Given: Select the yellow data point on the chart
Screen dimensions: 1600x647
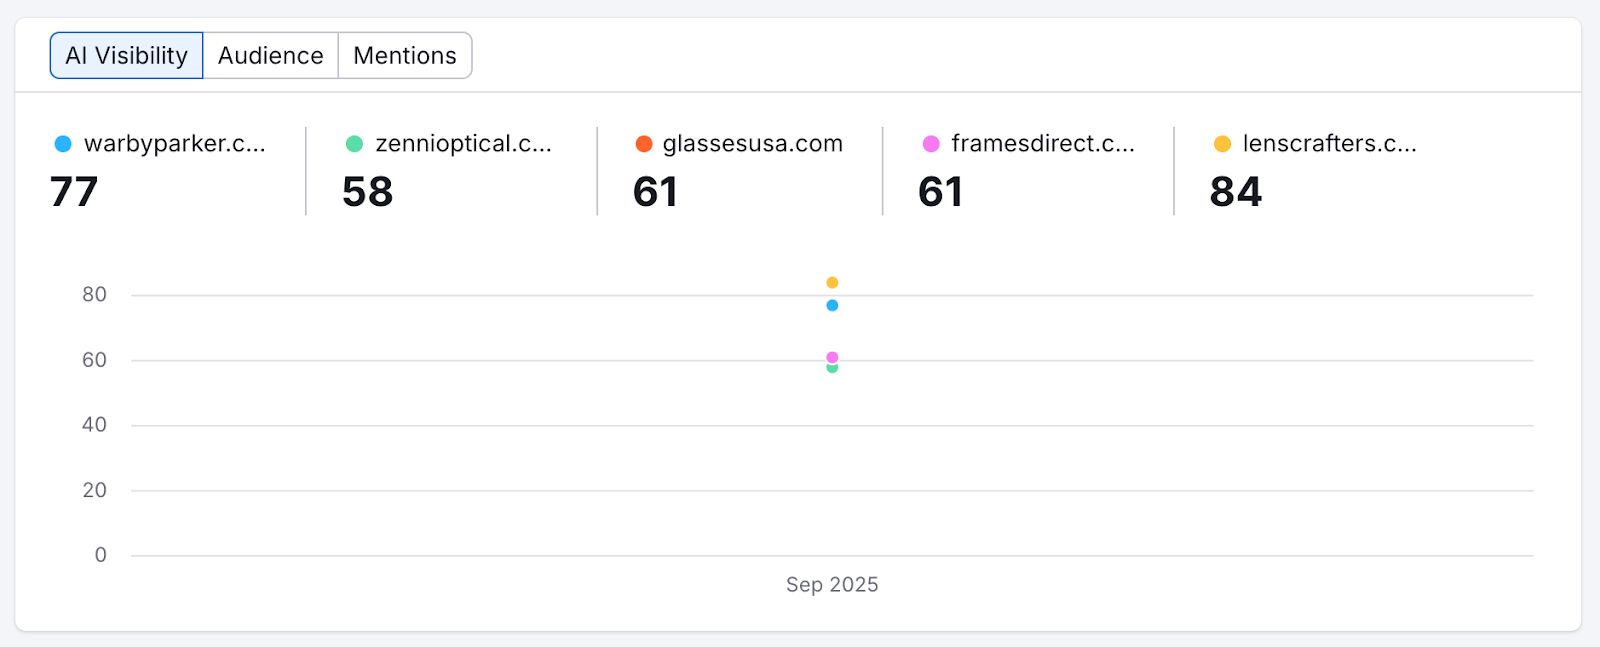Looking at the screenshot, I should 831,281.
